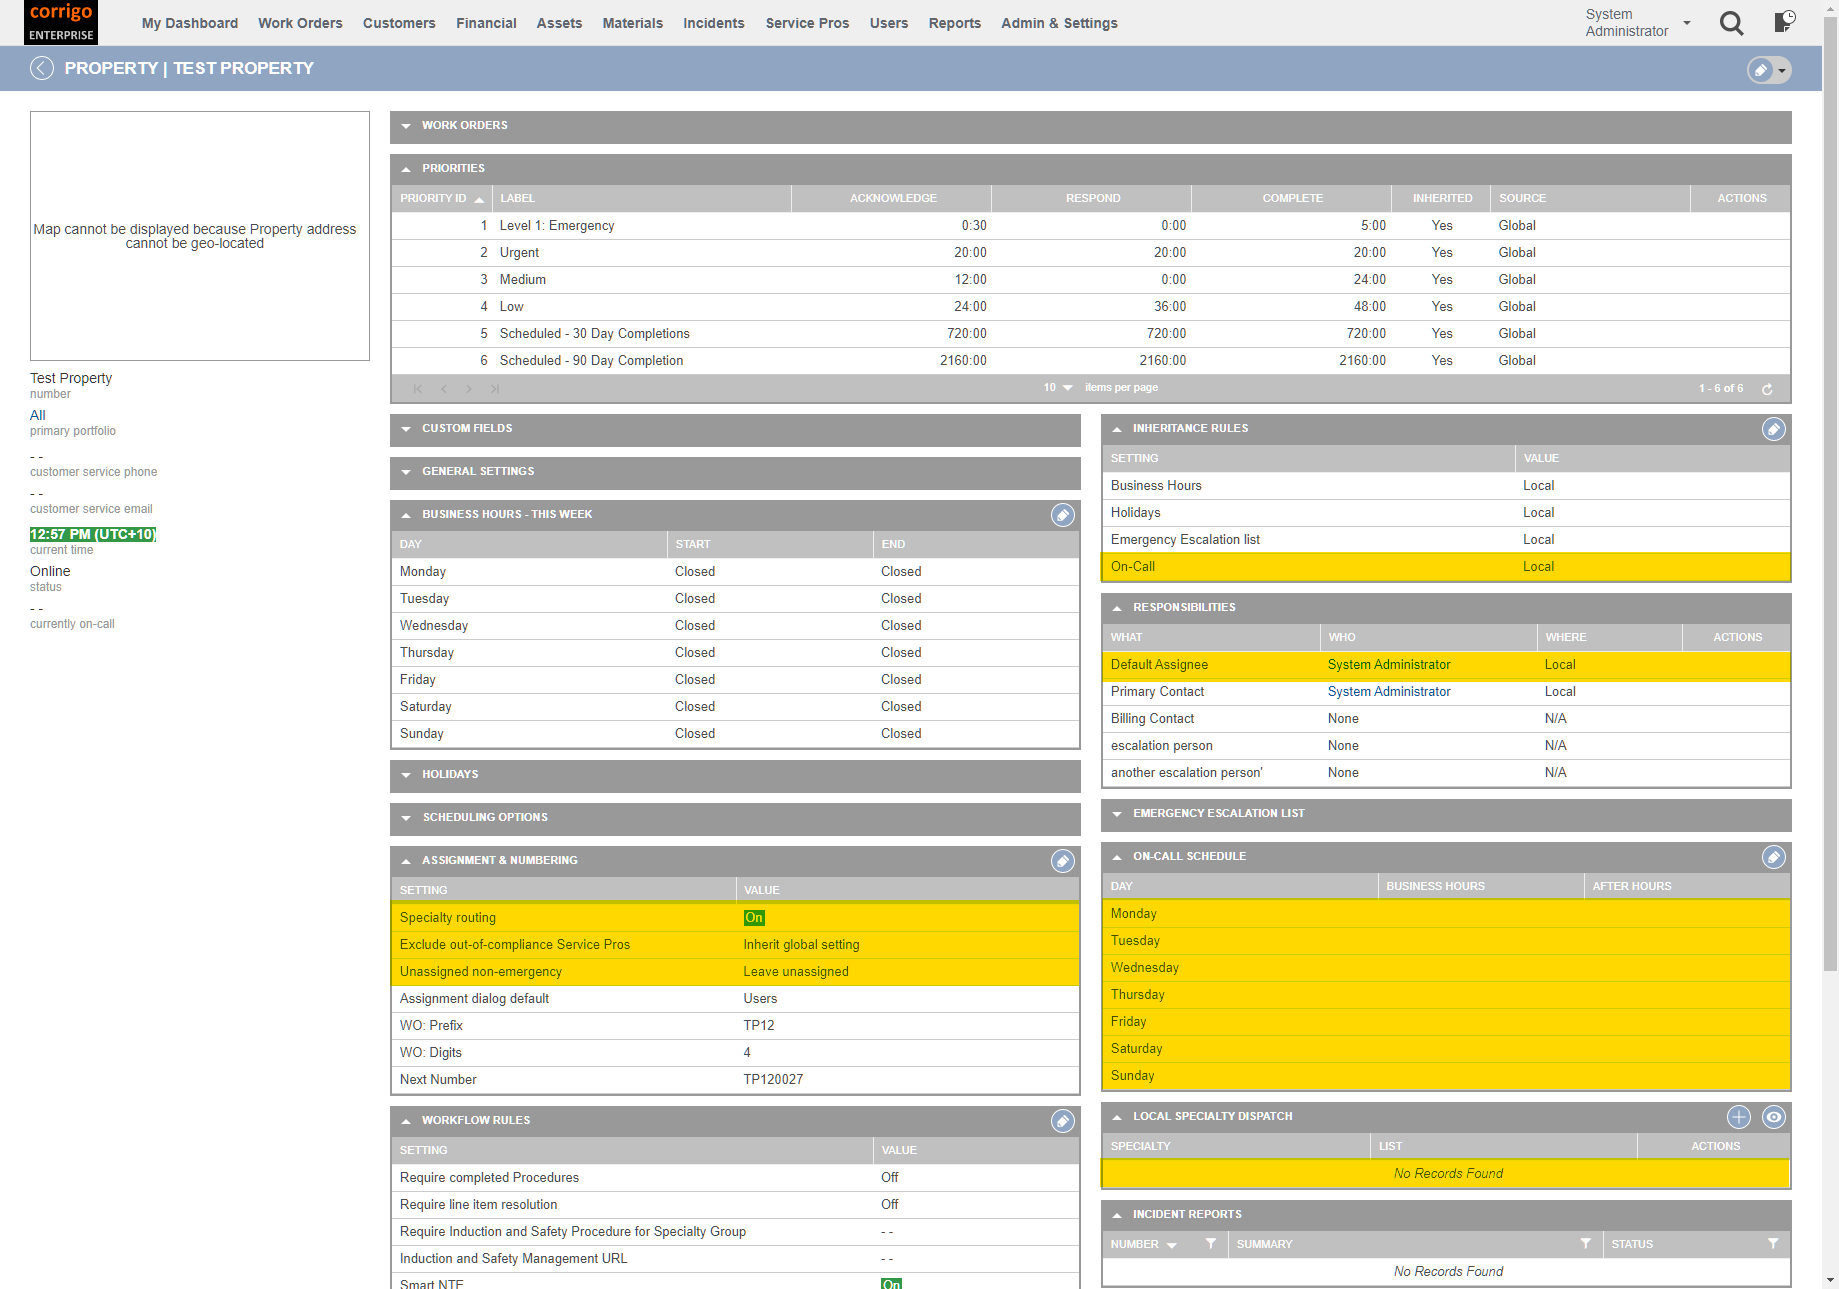The image size is (1839, 1289).
Task: Edit the On-Call Schedule pencil icon
Action: (x=1775, y=857)
